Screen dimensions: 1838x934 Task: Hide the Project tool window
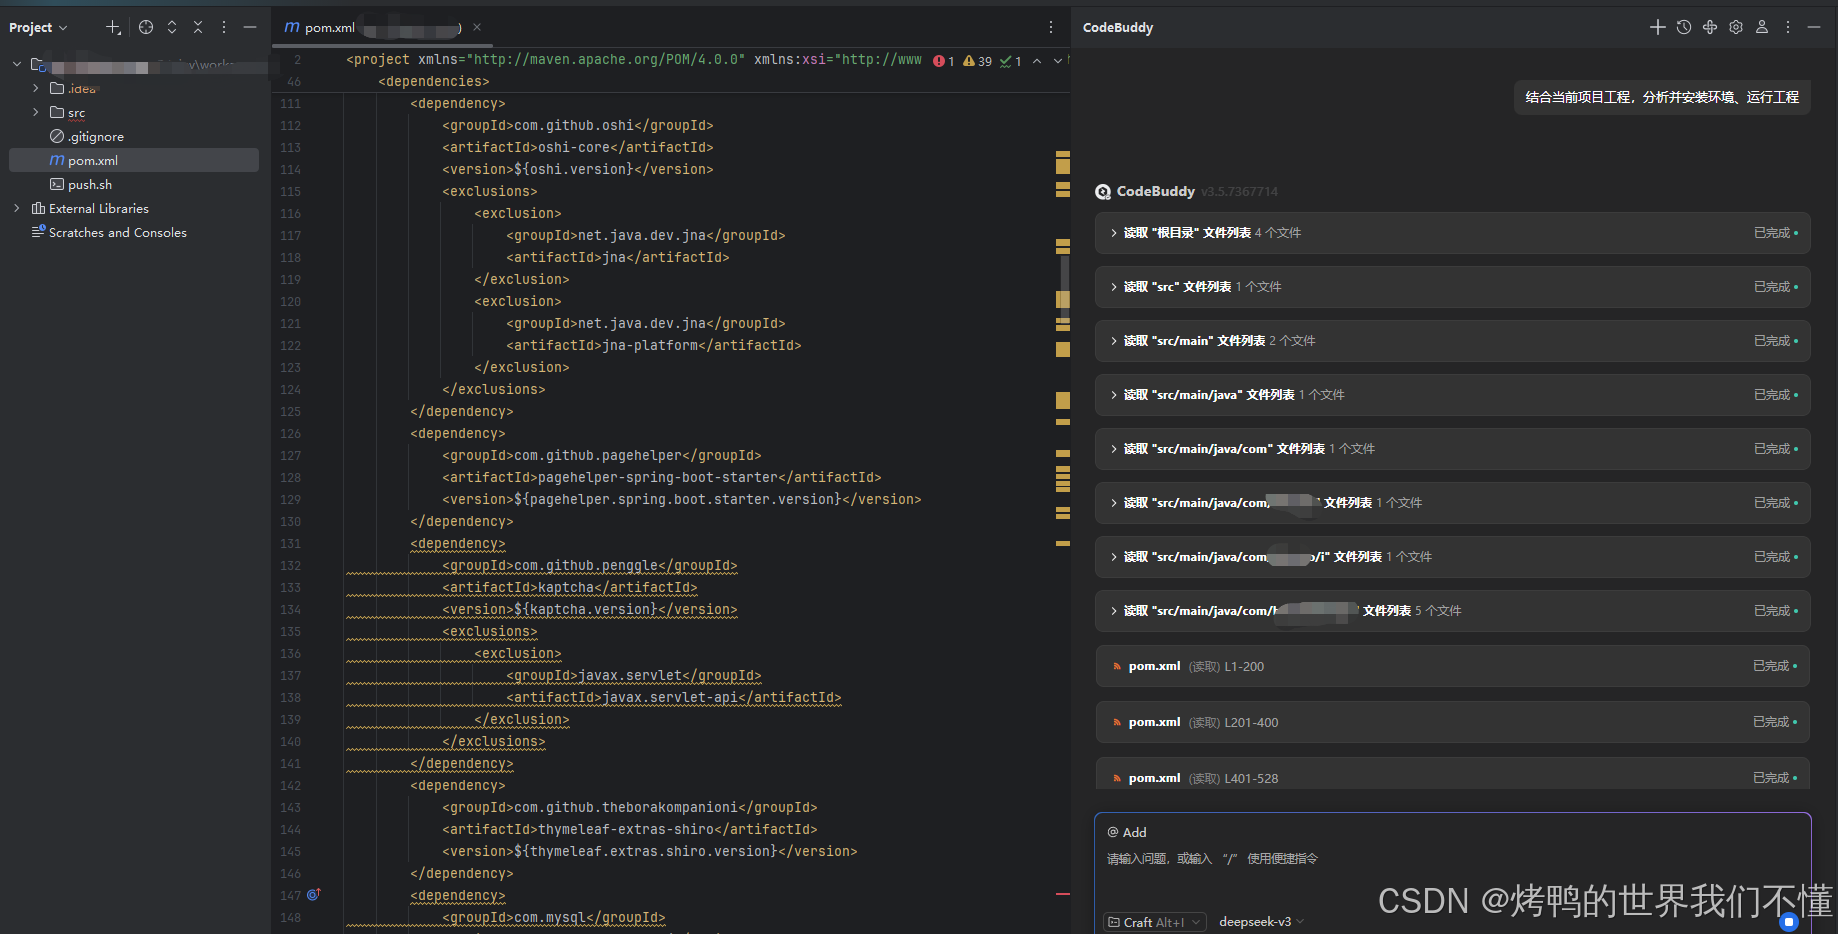pyautogui.click(x=250, y=28)
